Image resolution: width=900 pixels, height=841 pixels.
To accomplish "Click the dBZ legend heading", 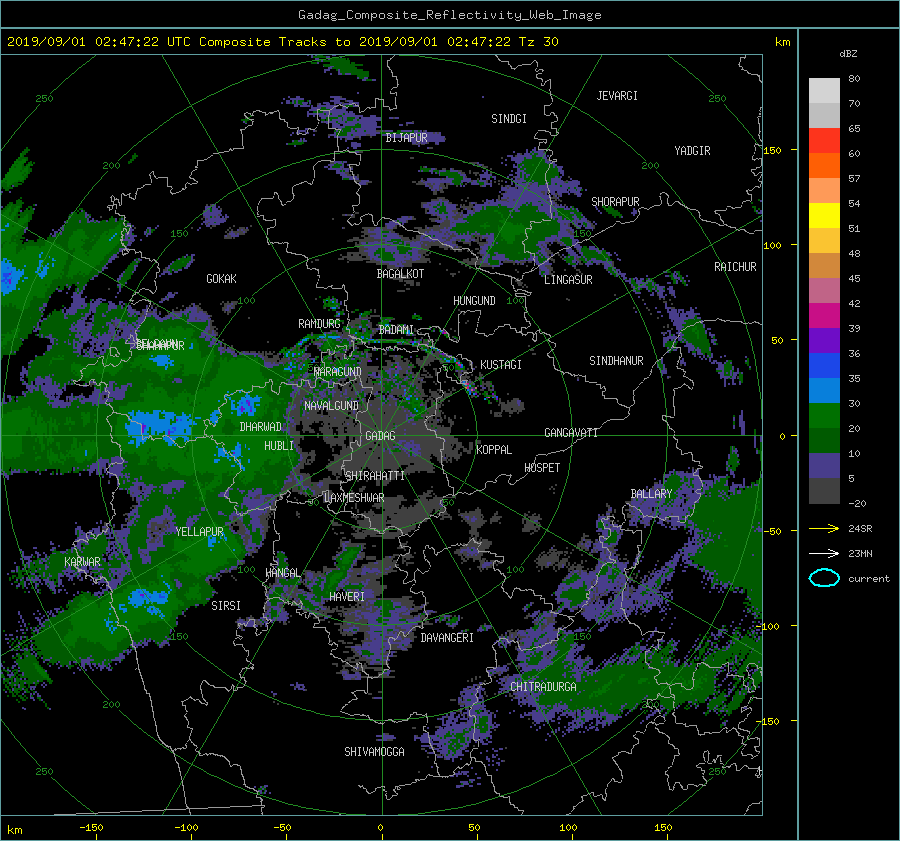I will (848, 54).
